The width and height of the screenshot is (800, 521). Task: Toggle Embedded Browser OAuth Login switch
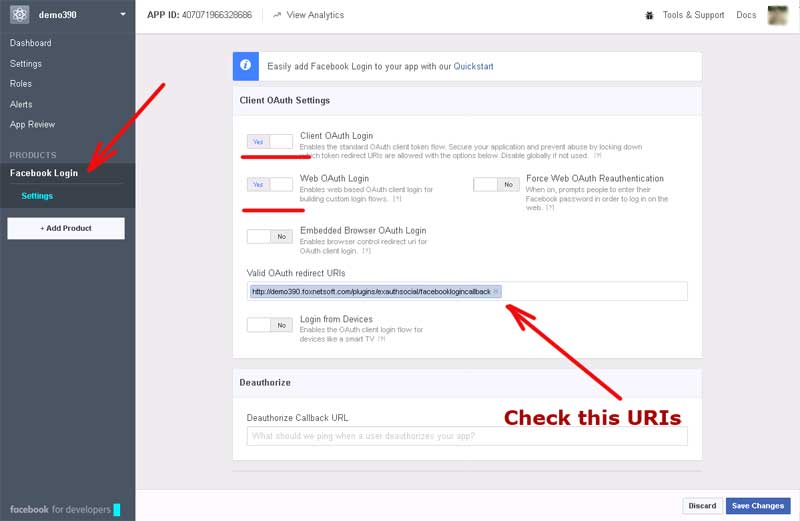coord(269,236)
